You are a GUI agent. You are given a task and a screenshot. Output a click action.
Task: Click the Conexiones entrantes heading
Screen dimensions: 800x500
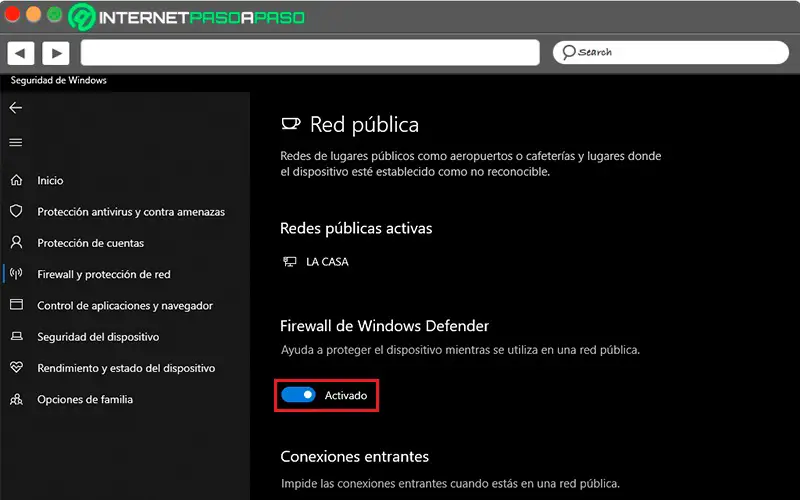point(355,456)
